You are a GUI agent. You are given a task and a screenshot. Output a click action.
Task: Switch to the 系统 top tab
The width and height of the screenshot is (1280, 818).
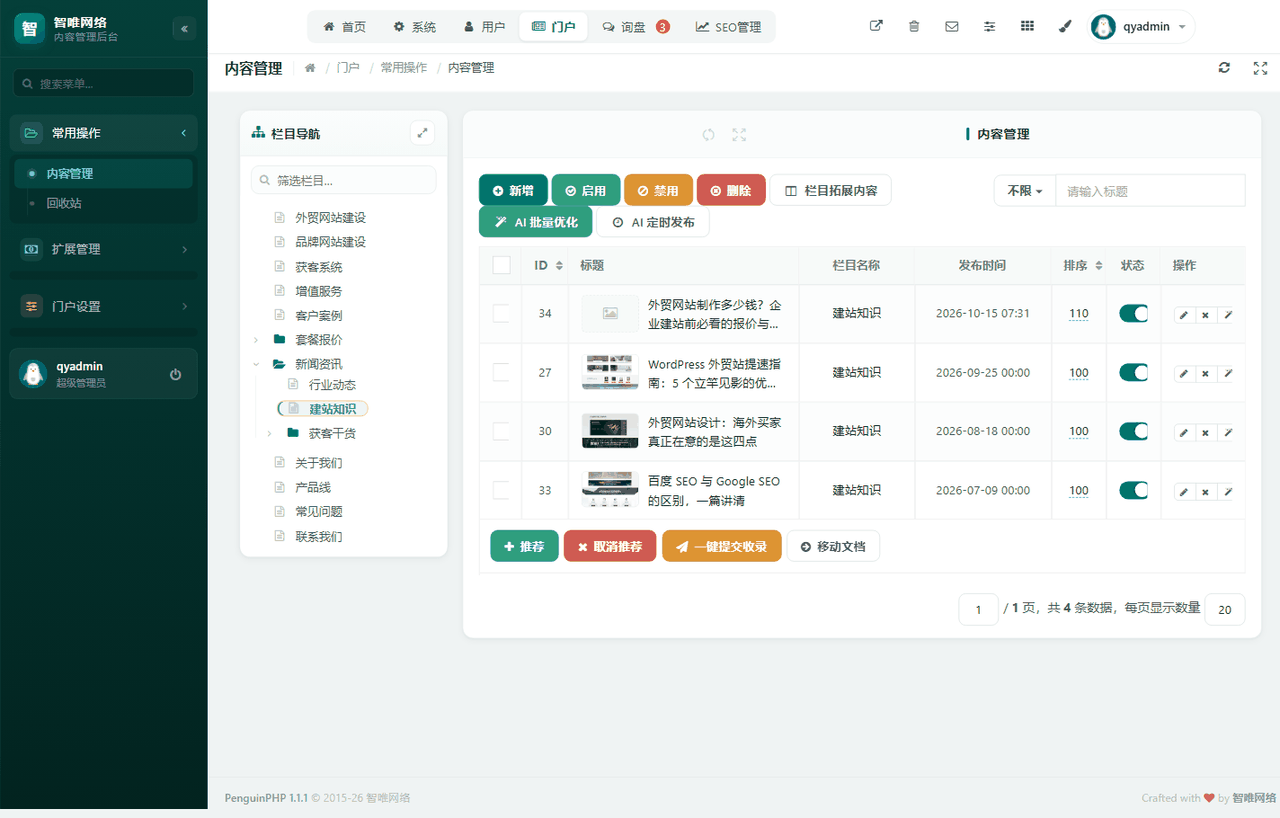414,27
